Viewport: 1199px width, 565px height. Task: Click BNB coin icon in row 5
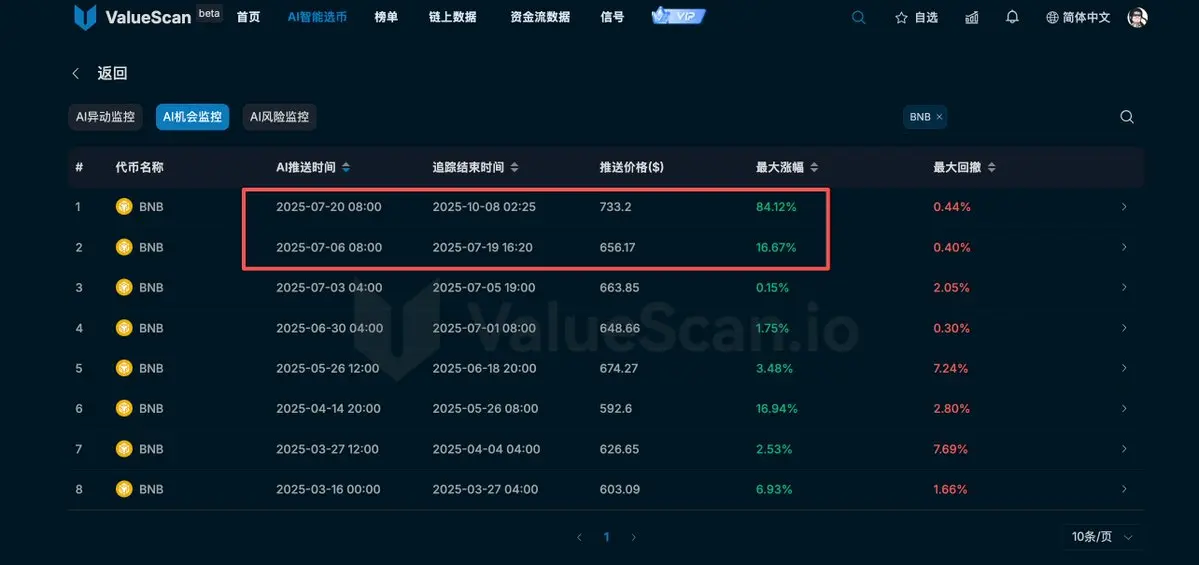[123, 368]
